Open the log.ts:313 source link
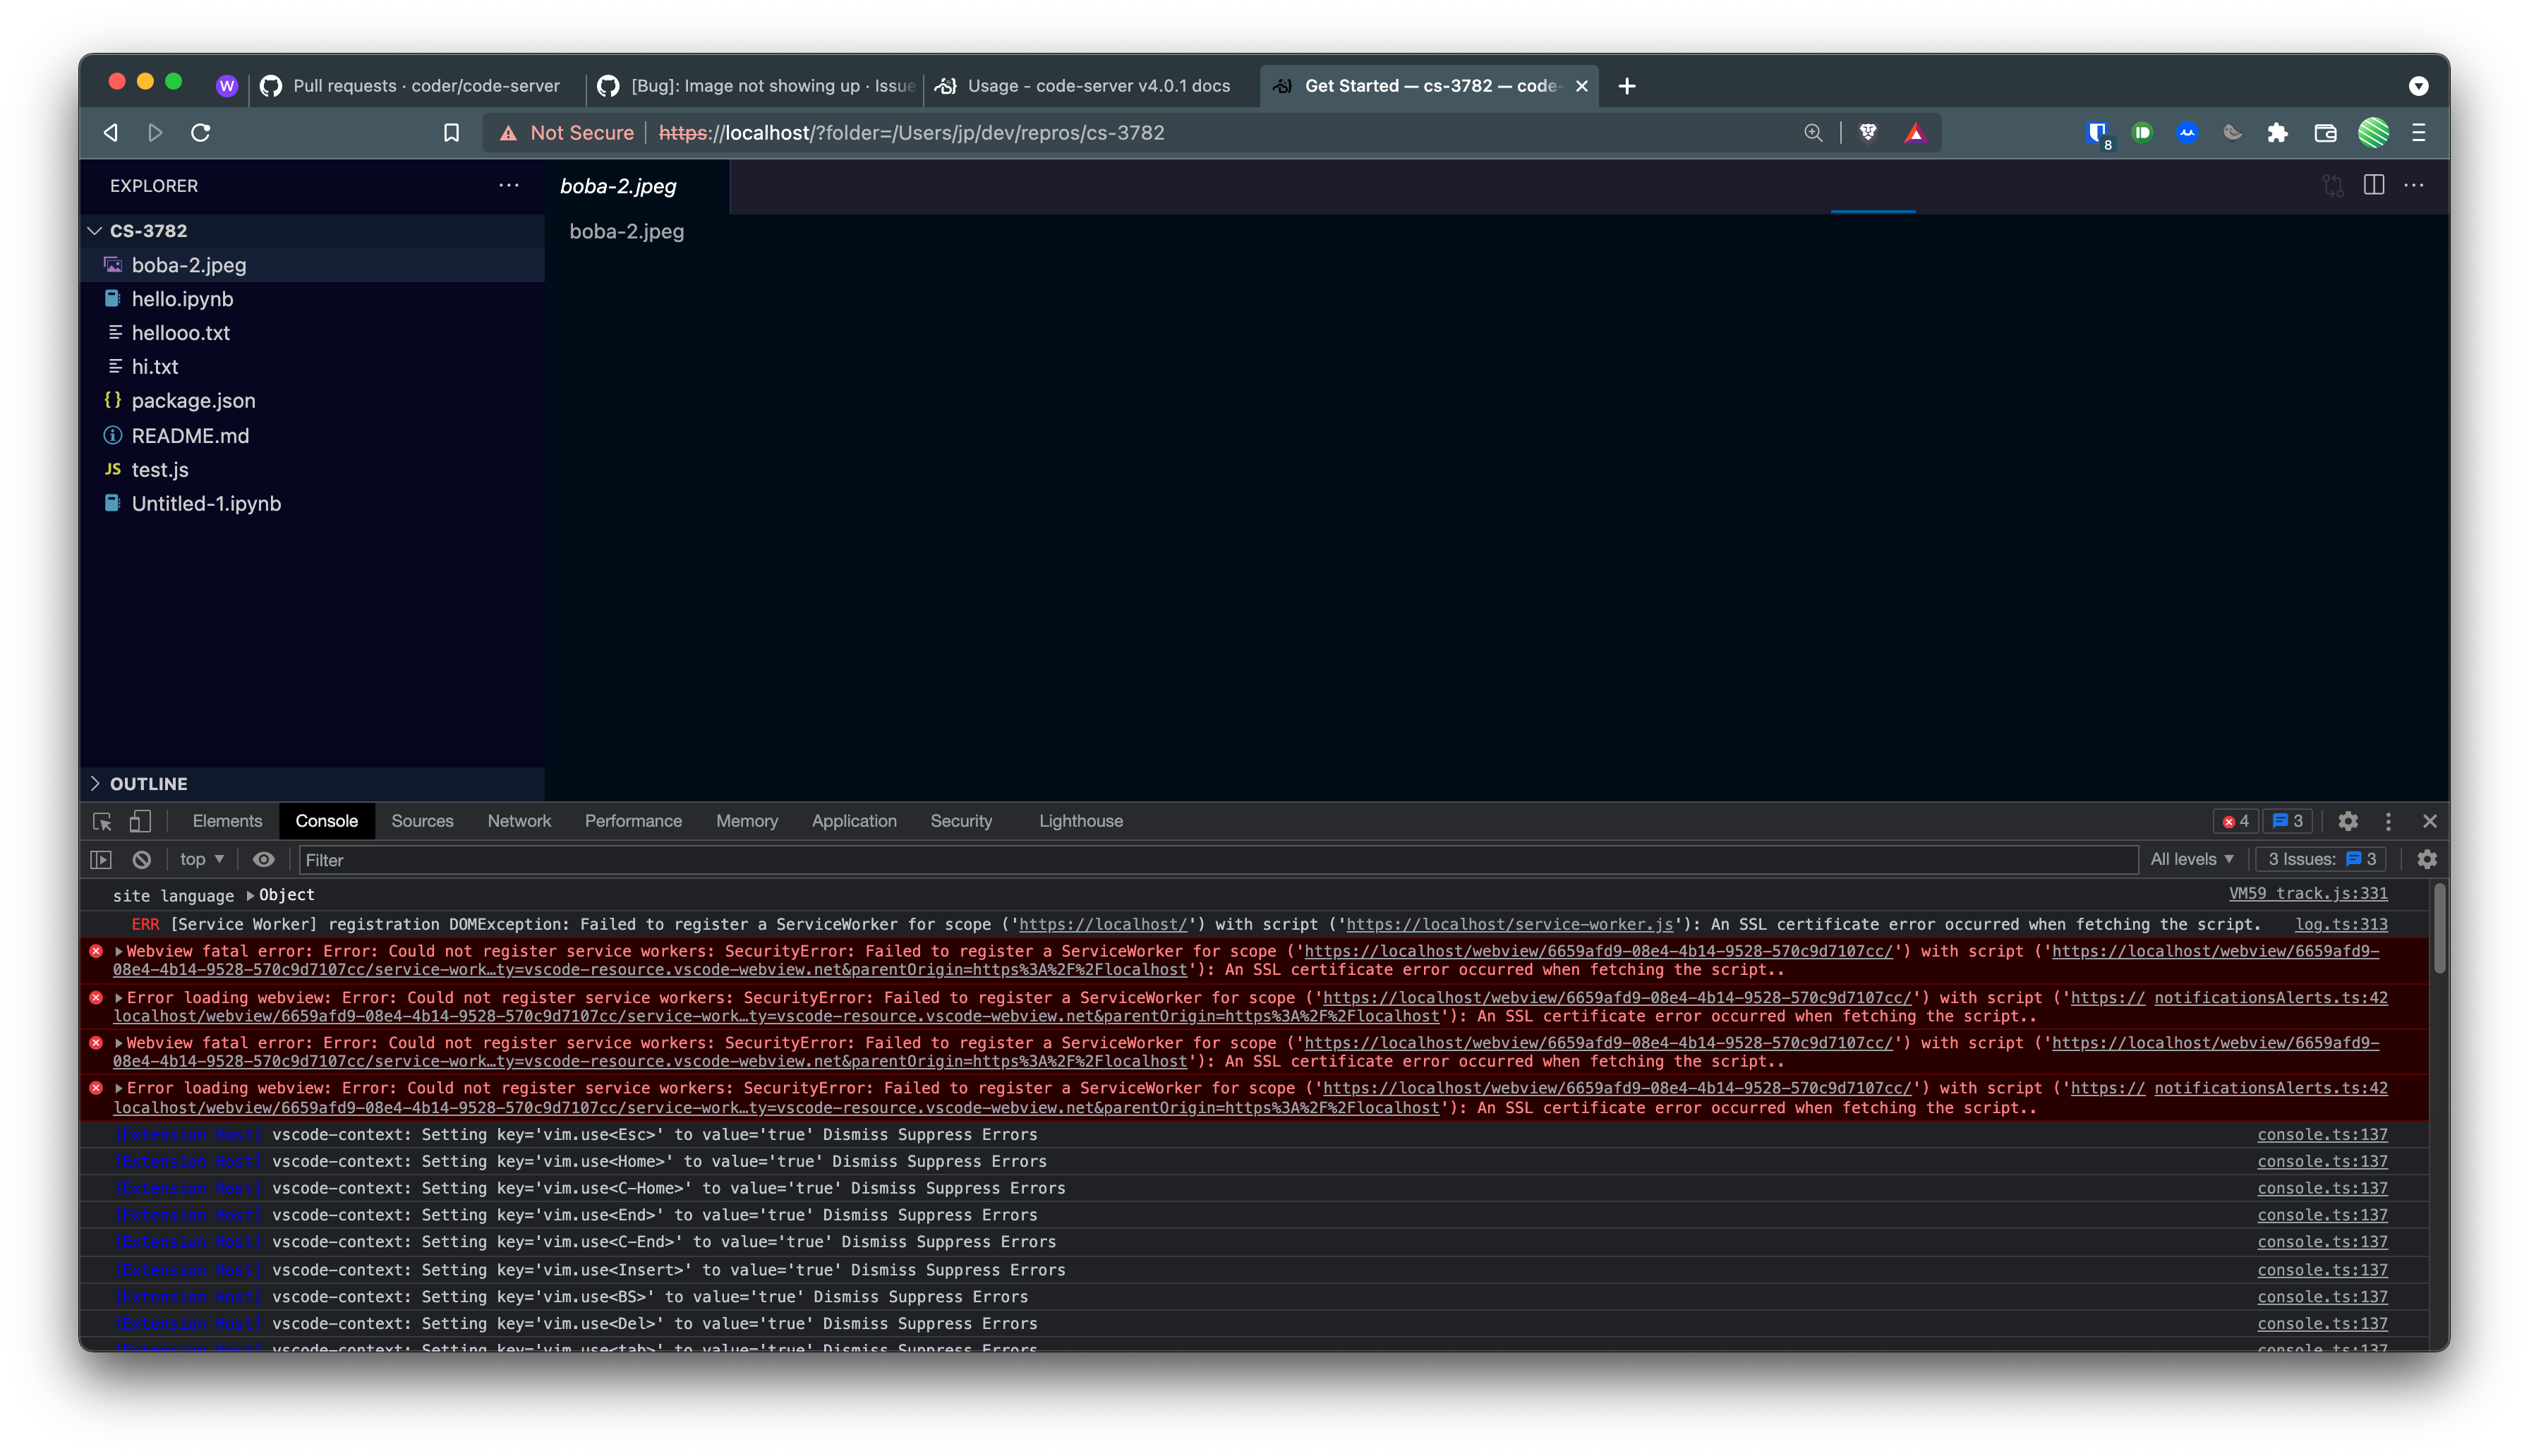 [2340, 924]
